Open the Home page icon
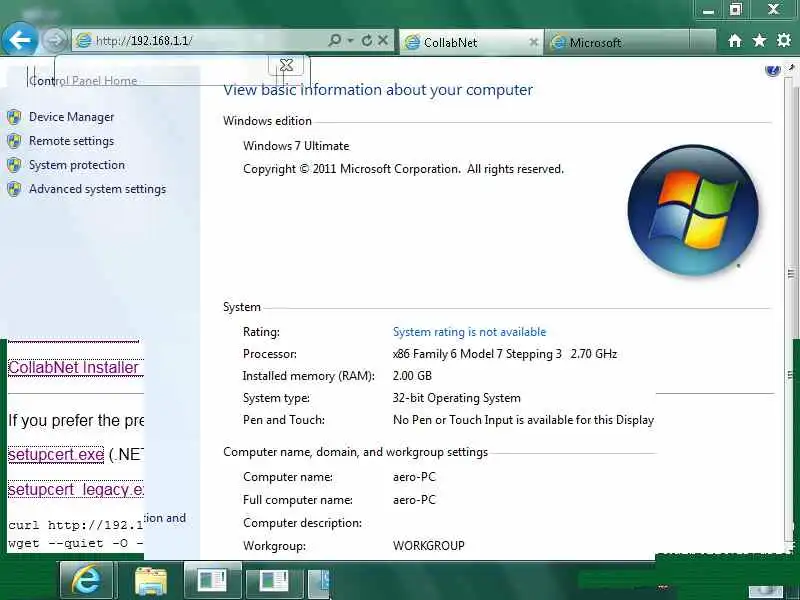 point(735,41)
